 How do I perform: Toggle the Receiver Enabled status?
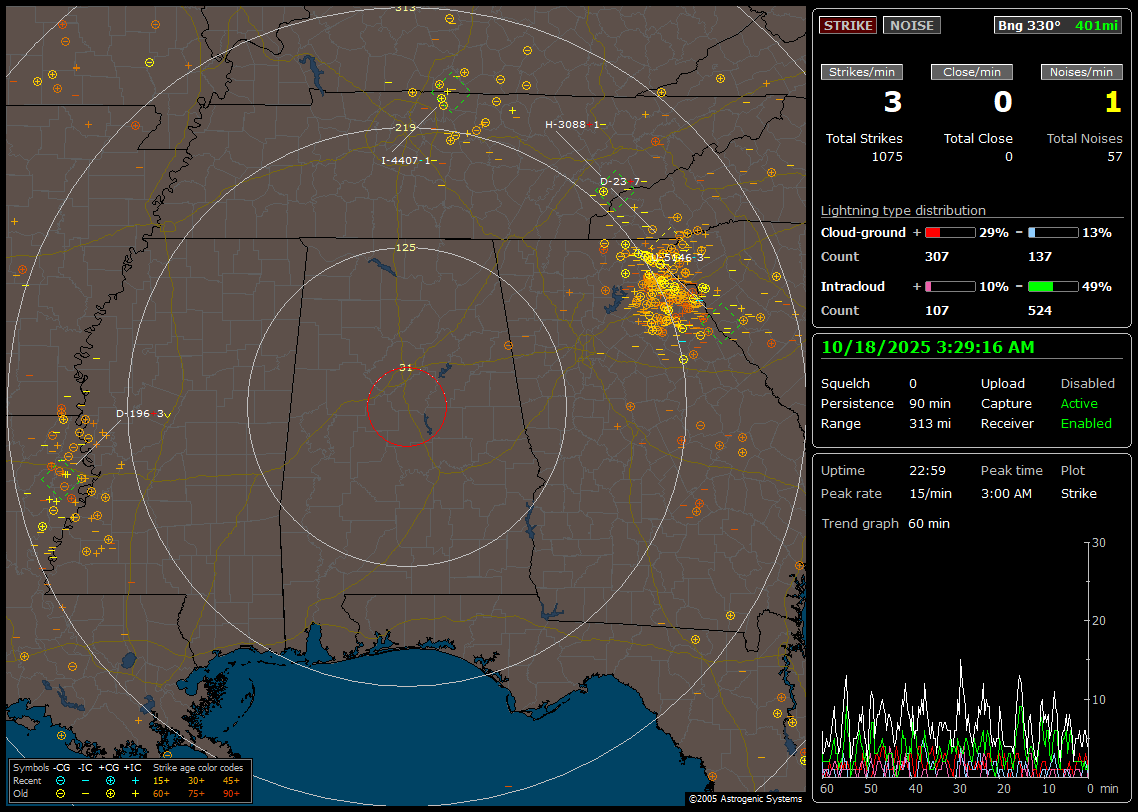1086,424
